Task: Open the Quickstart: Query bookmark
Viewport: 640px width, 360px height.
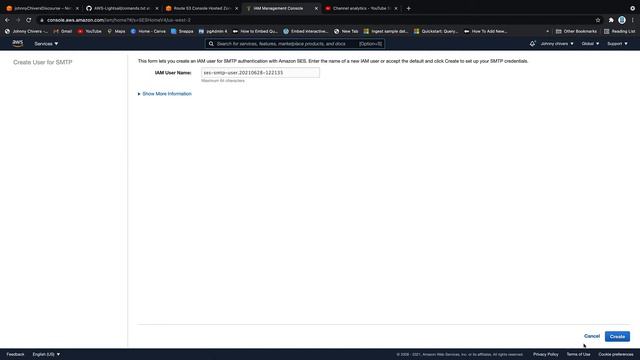Action: pyautogui.click(x=436, y=31)
